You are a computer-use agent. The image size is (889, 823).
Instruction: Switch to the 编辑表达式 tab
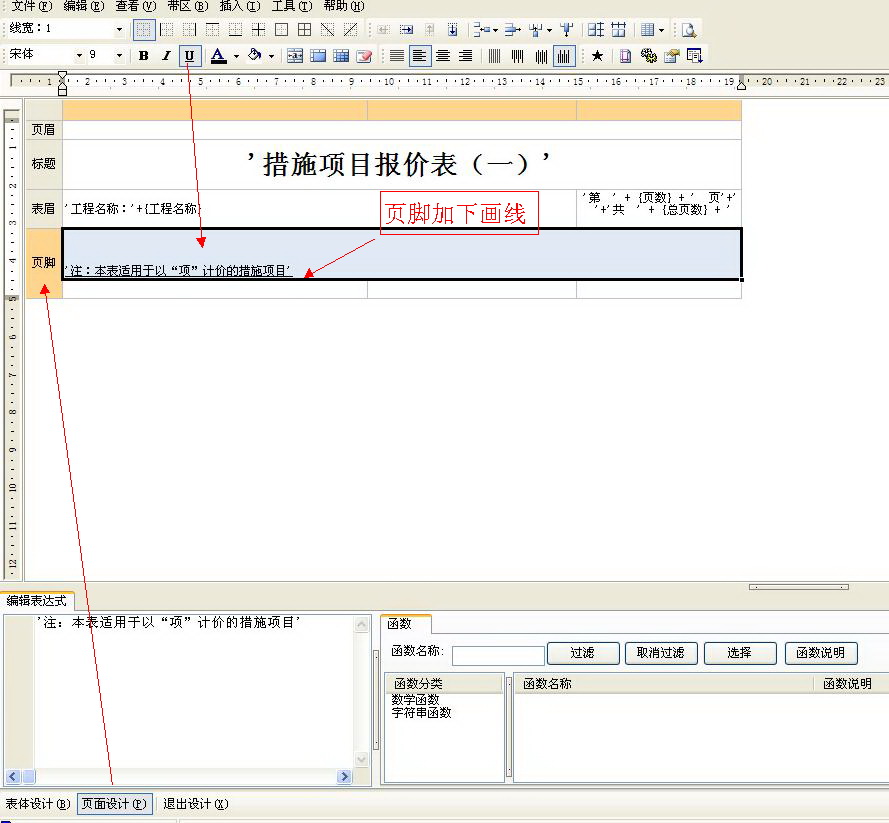37,601
